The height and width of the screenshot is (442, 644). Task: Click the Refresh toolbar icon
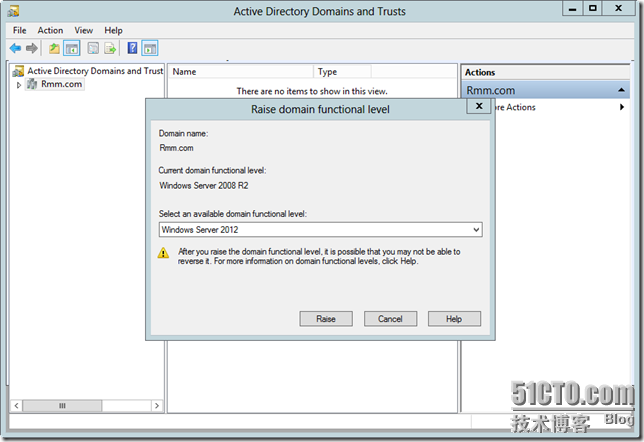[93, 48]
